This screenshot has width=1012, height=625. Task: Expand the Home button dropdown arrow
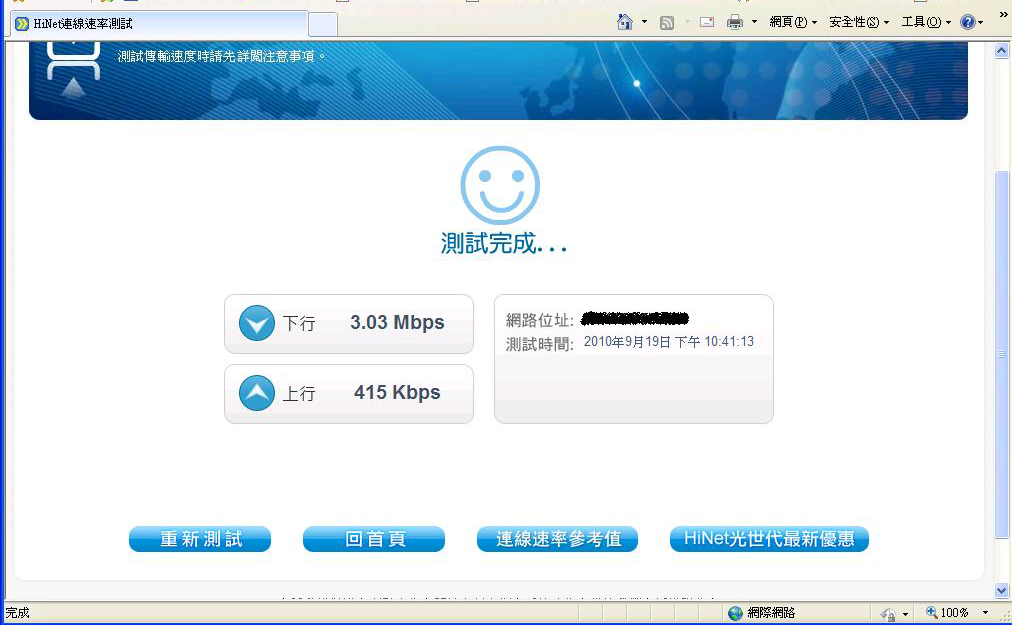point(644,22)
